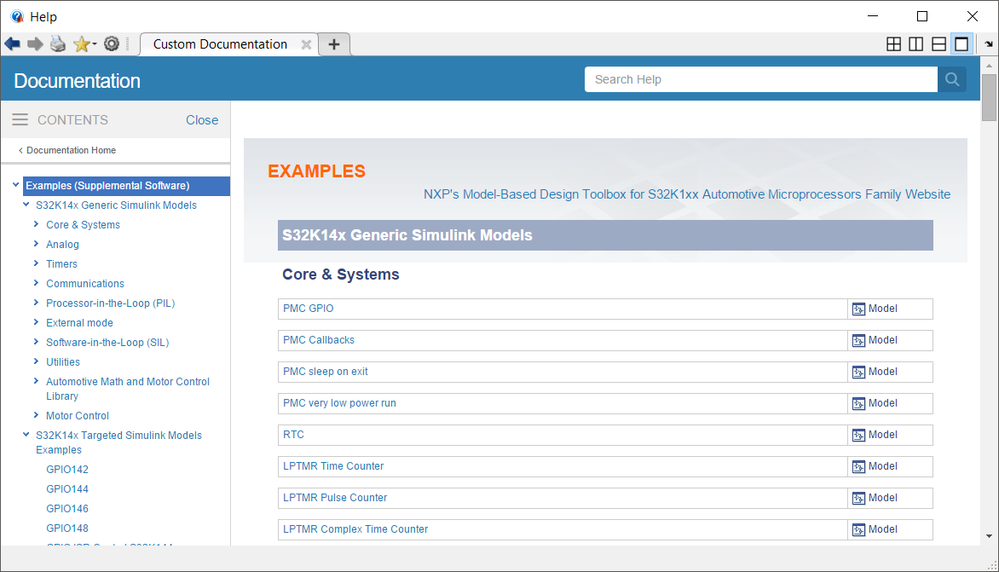Click the search magnifier button
Screen dimensions: 999x572
pyautogui.click(x=952, y=80)
